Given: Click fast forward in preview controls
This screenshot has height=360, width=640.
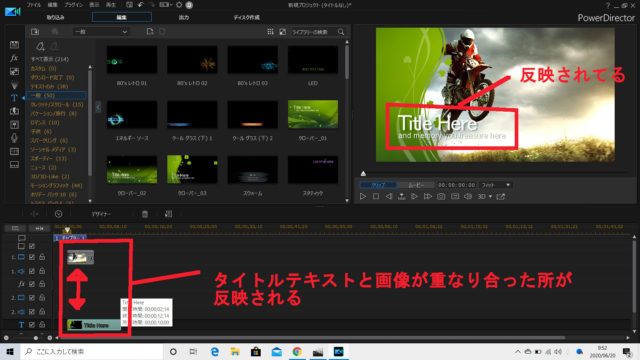Looking at the screenshot, I should click(x=427, y=196).
